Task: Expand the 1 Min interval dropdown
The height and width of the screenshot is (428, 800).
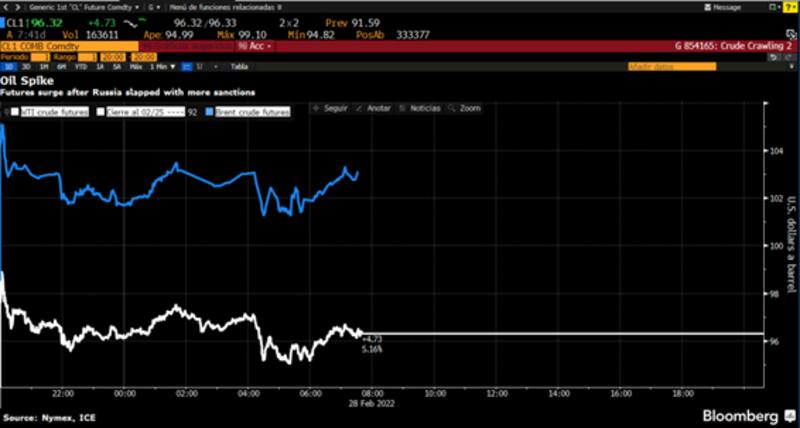Action: coord(158,67)
